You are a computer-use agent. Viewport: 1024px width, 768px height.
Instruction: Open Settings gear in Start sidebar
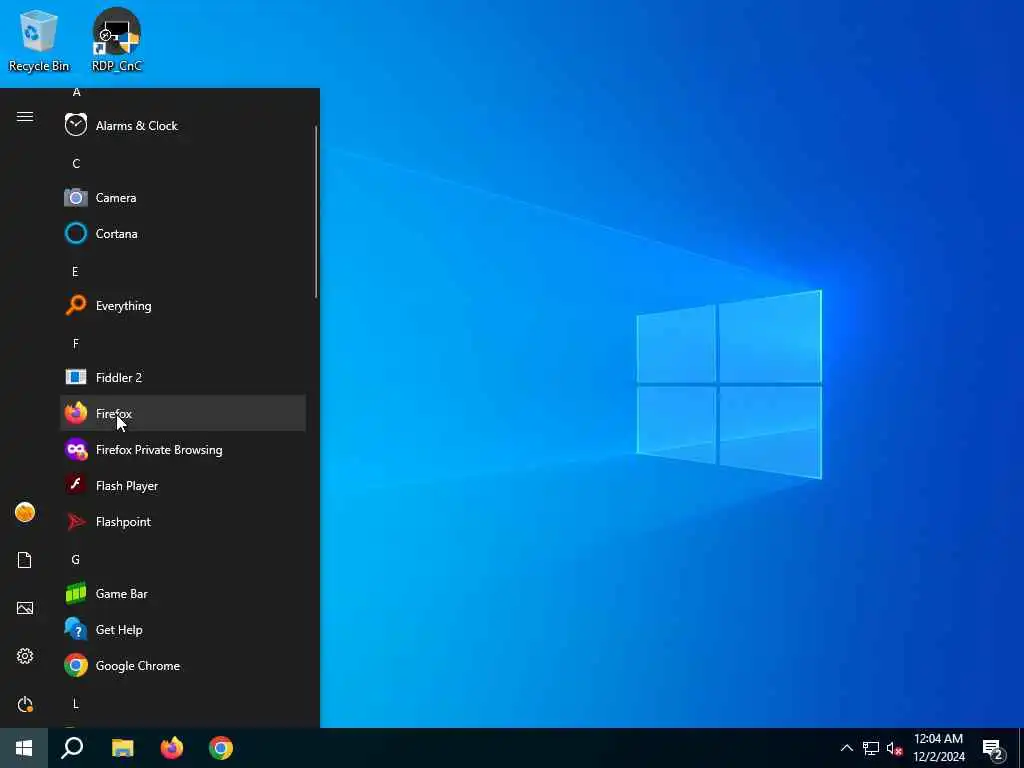click(25, 656)
